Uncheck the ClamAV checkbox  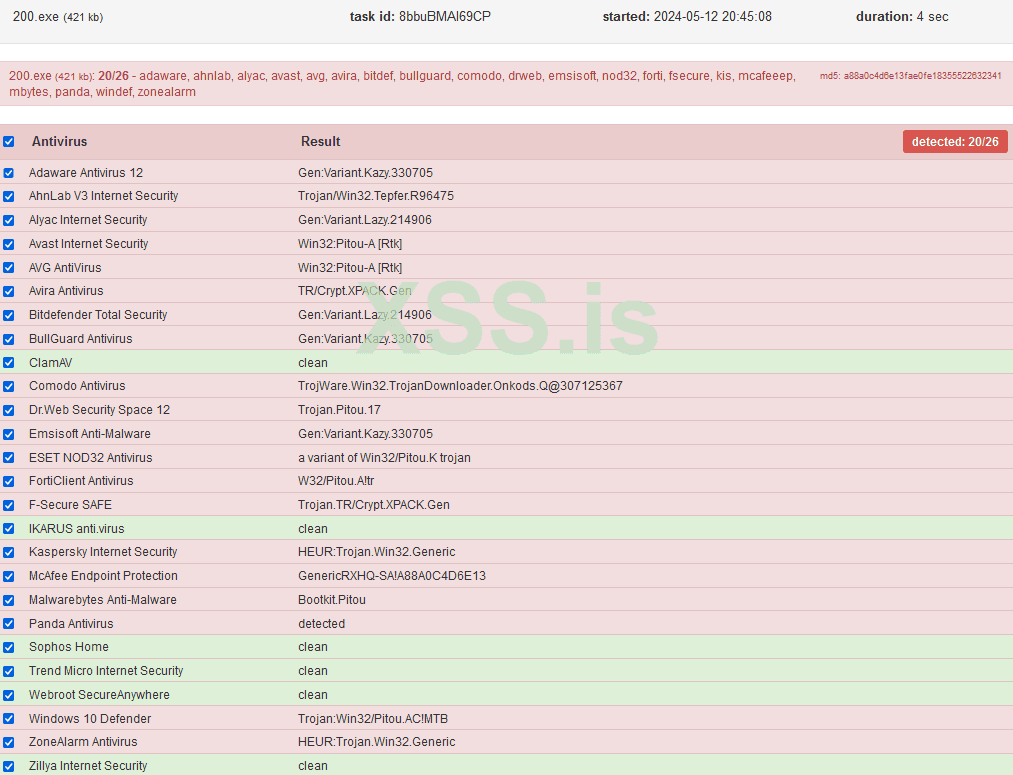point(8,362)
